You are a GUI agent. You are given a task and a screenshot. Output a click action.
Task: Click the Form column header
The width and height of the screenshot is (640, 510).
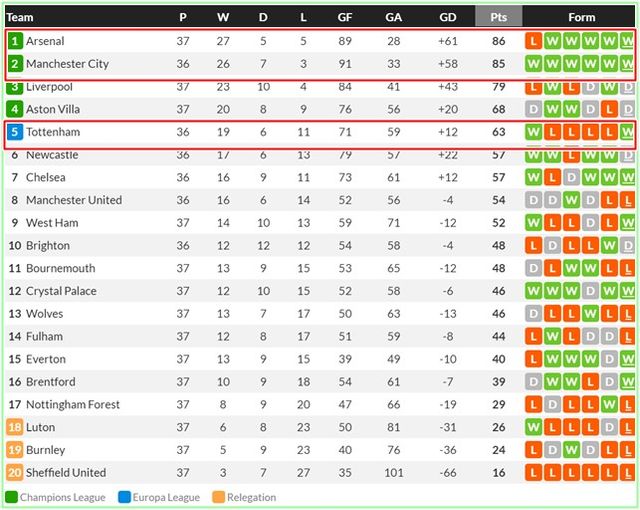(x=581, y=17)
